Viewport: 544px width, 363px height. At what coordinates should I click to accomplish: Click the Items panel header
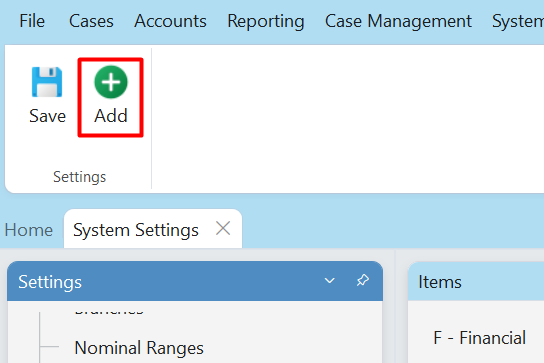coord(476,281)
